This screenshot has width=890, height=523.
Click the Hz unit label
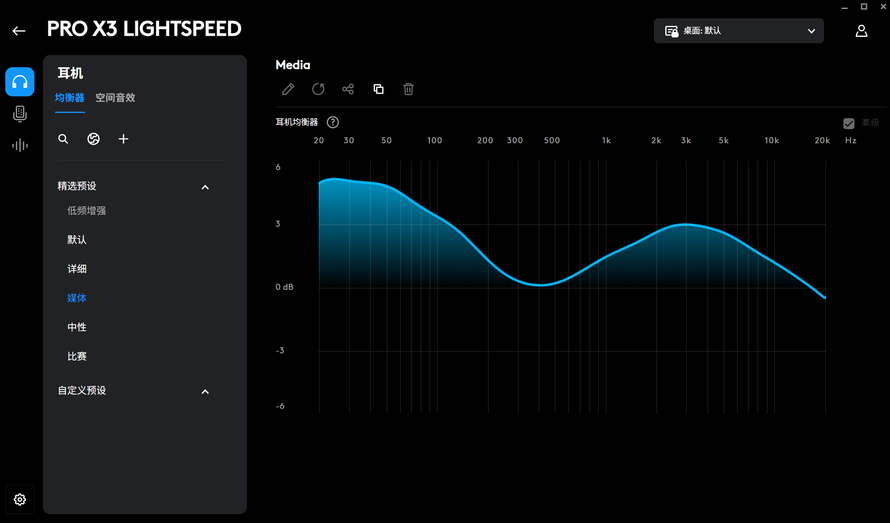tap(850, 140)
